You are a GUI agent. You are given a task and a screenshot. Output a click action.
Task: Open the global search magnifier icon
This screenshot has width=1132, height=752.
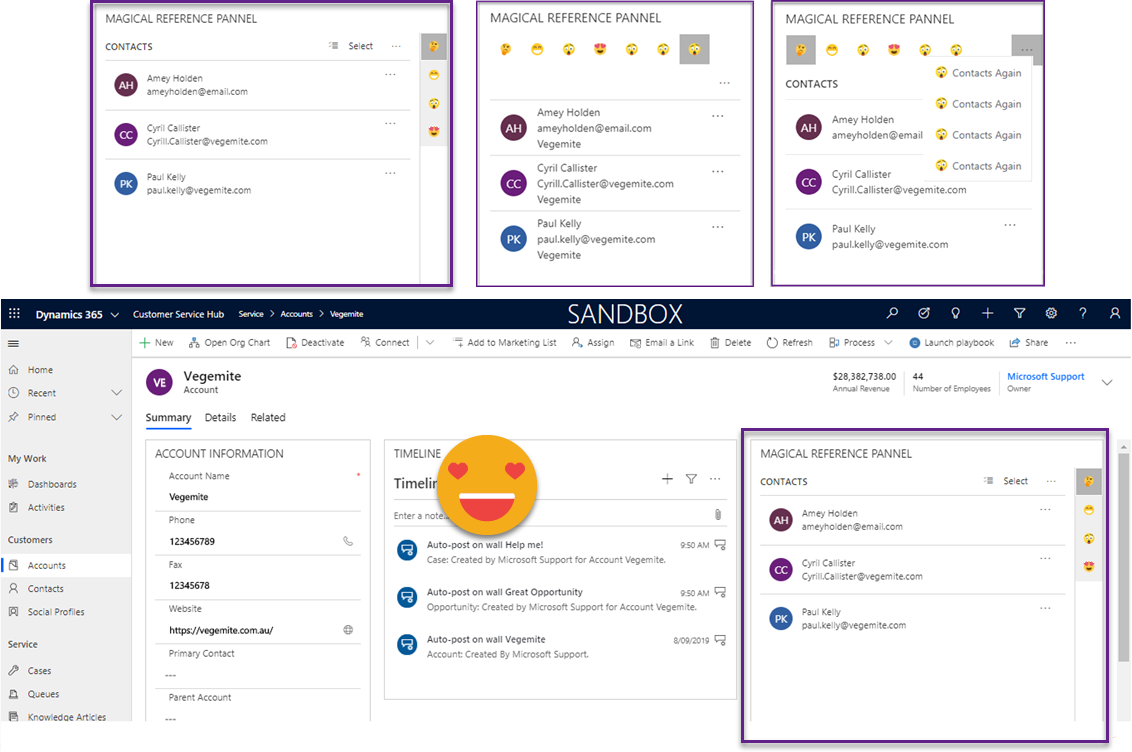click(892, 313)
